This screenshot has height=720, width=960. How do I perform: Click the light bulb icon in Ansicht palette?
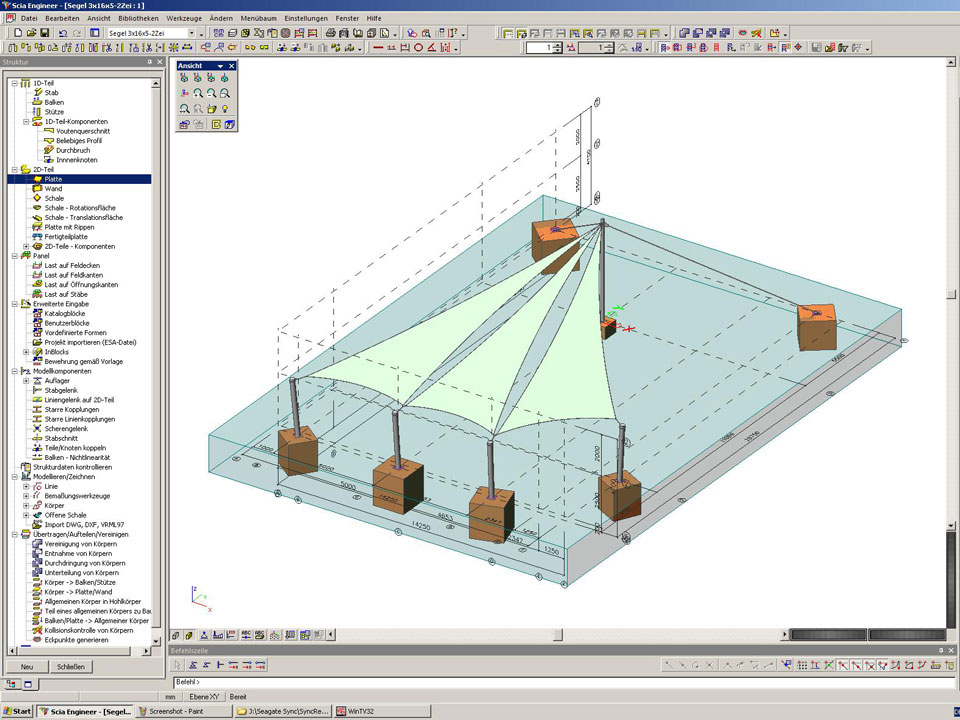(x=226, y=108)
